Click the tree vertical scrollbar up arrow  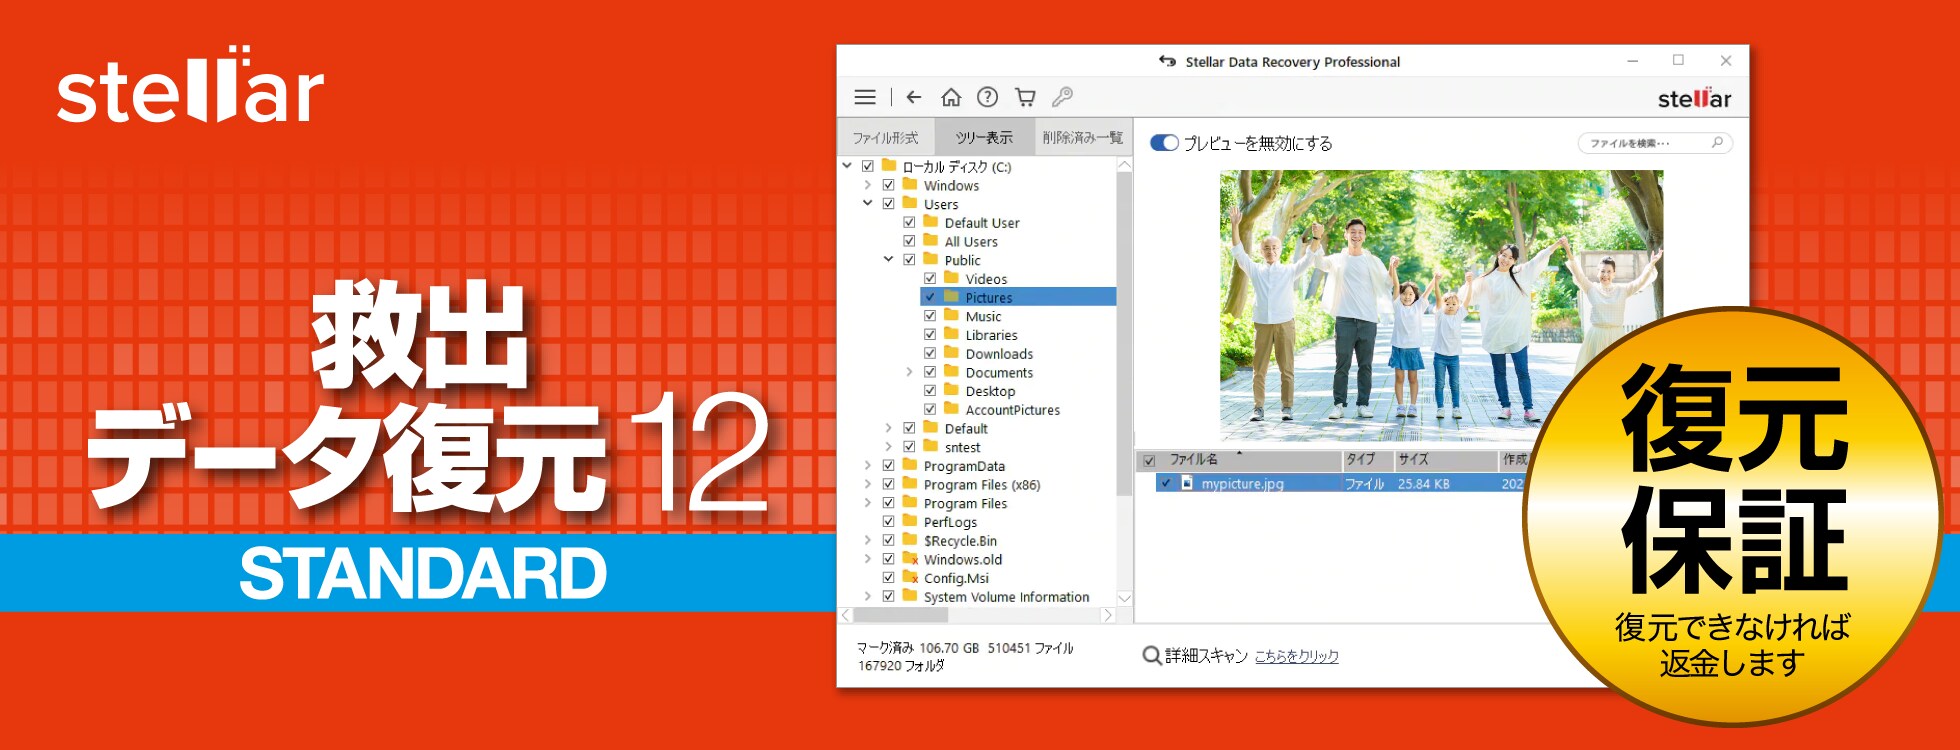click(x=1124, y=165)
